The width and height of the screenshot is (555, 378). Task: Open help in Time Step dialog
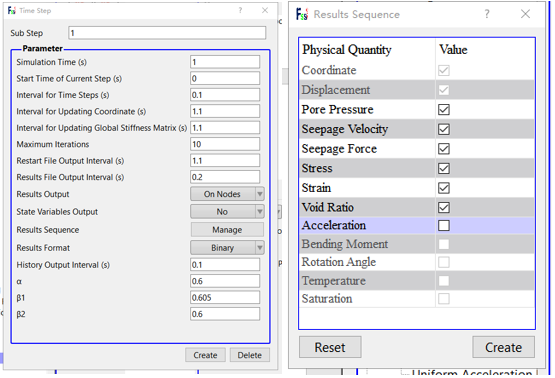point(240,10)
